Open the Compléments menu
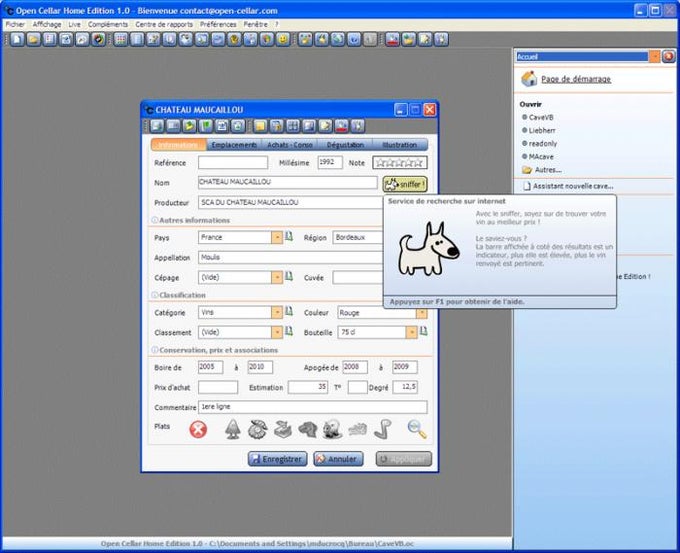 click(x=108, y=24)
